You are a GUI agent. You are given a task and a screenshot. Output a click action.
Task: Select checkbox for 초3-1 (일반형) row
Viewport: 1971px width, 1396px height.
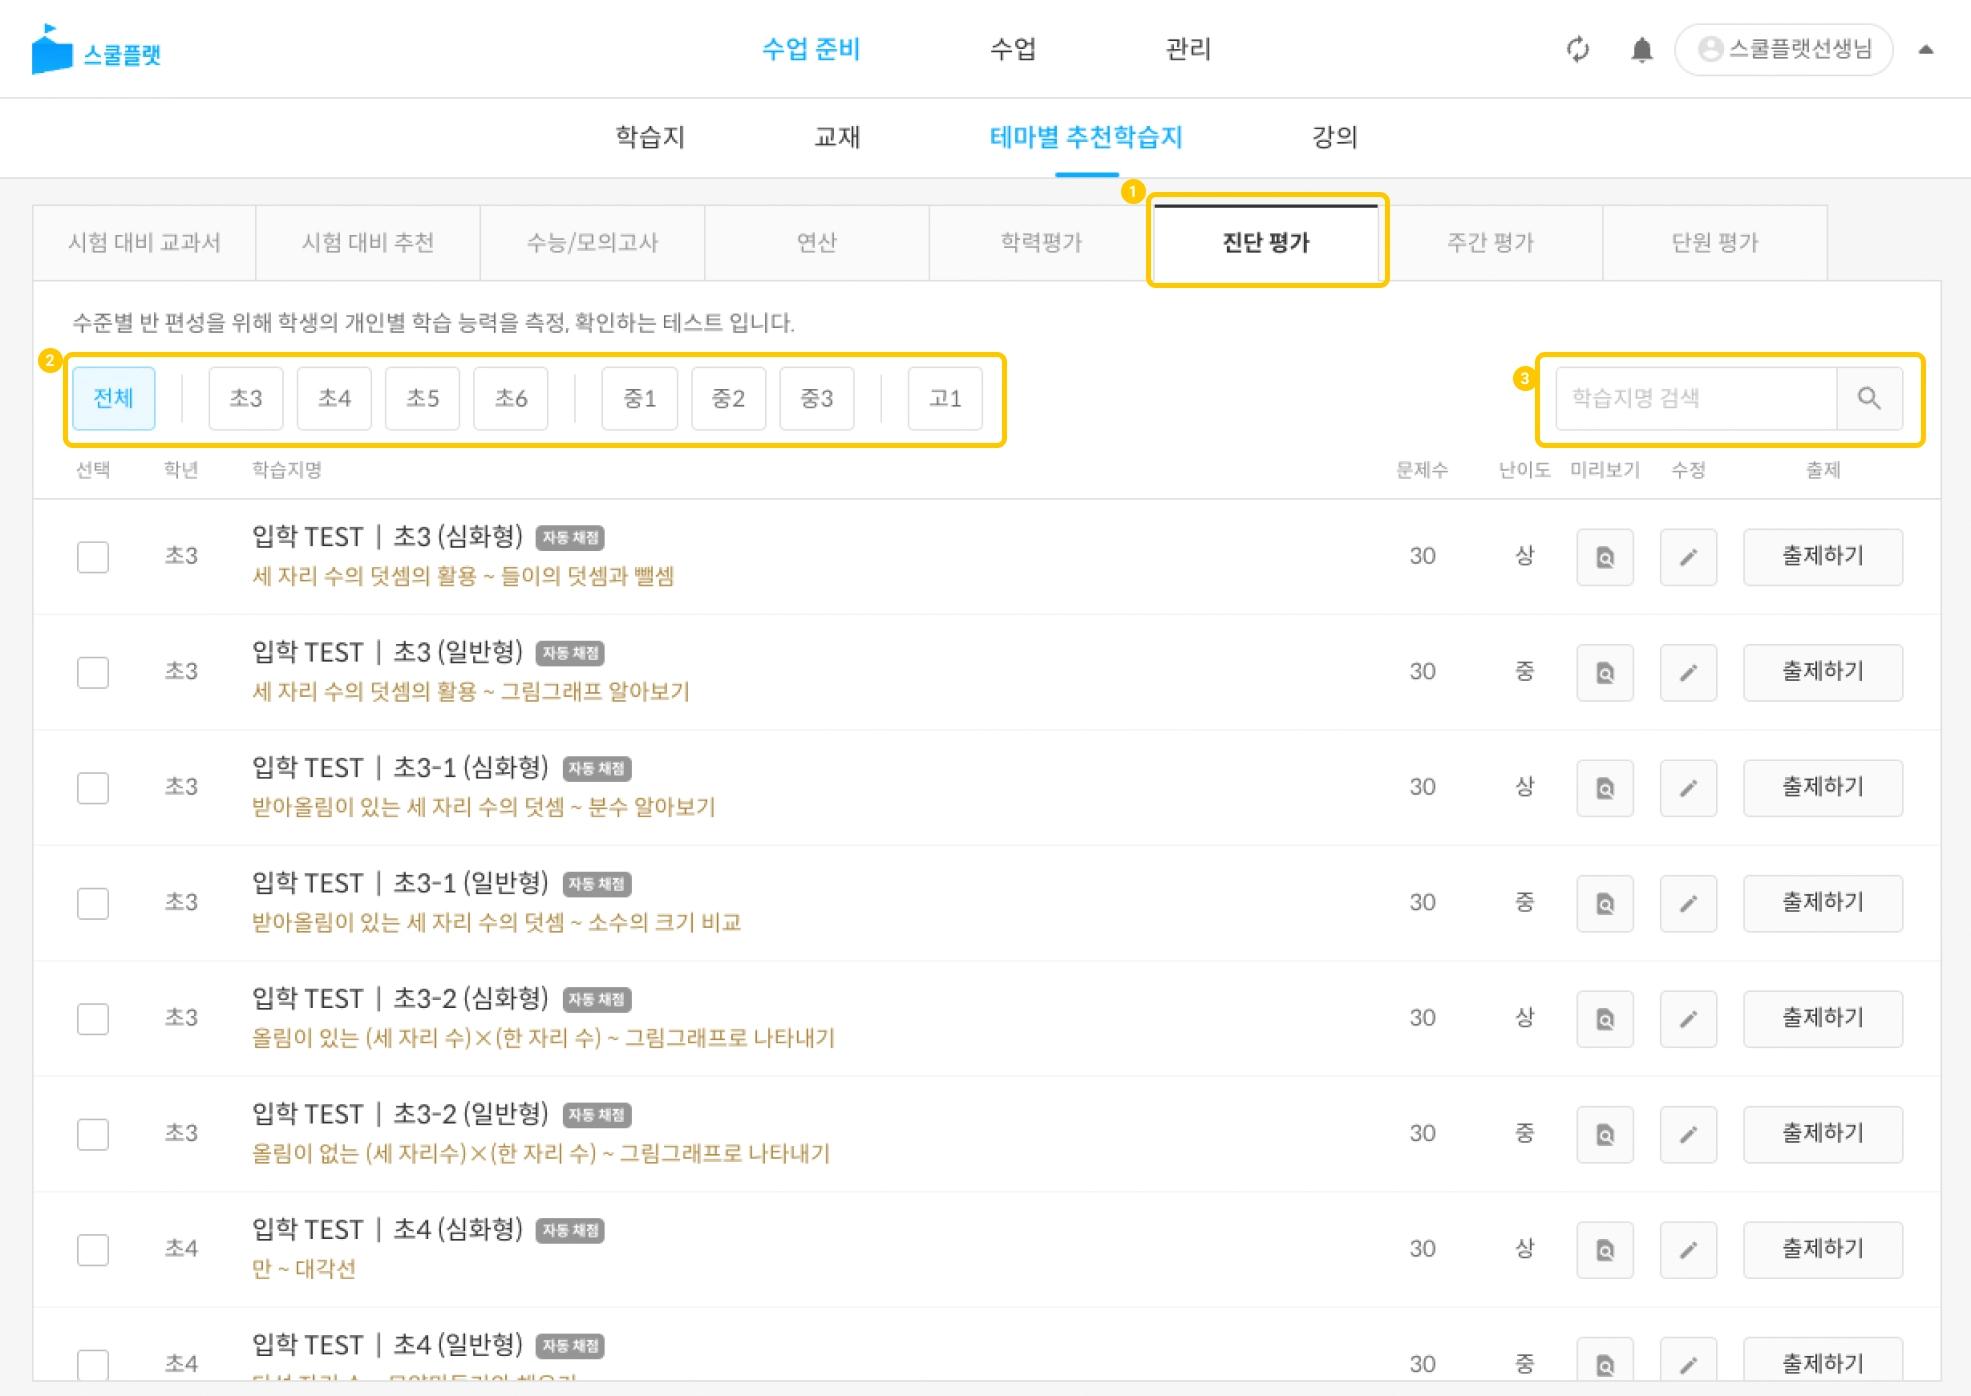[x=93, y=903]
